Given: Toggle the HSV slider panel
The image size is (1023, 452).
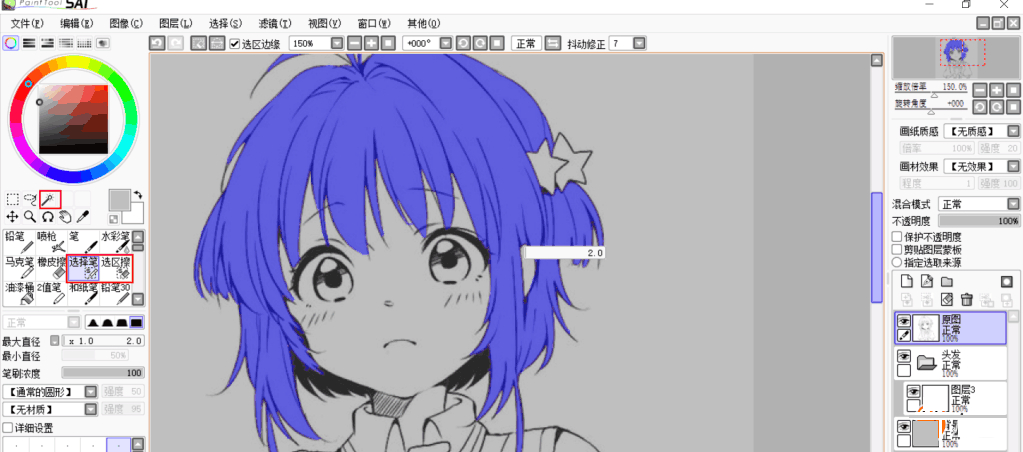Looking at the screenshot, I should point(47,43).
